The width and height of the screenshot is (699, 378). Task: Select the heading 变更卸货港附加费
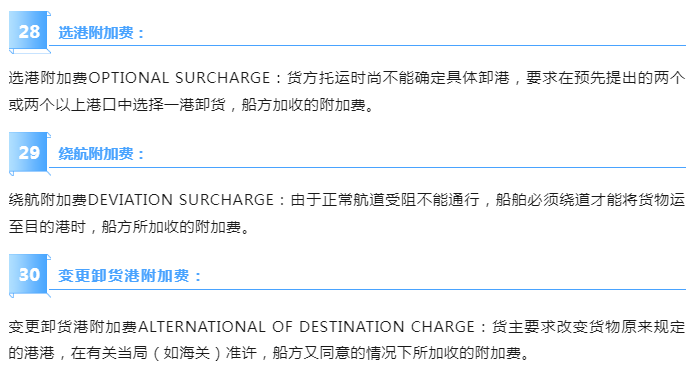[124, 276]
